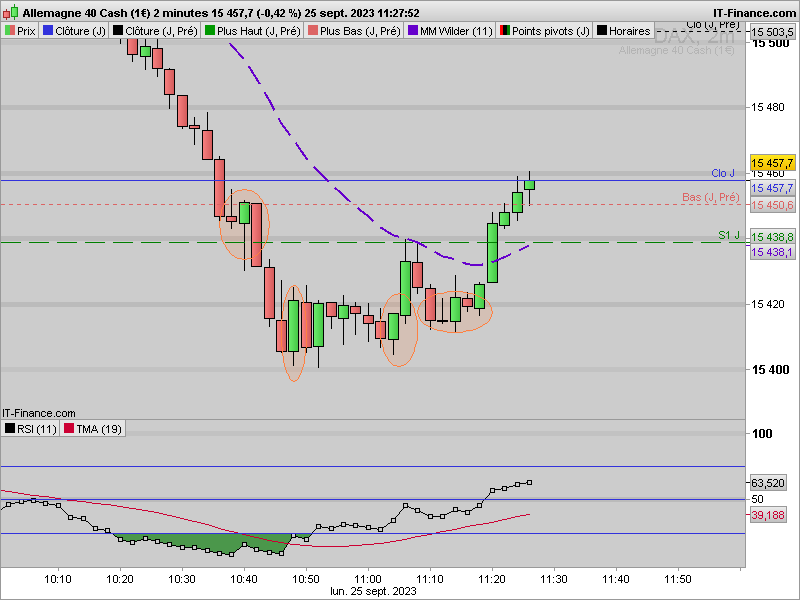Open the TMA (19) indicator settings
The height and width of the screenshot is (600, 800).
tap(93, 429)
